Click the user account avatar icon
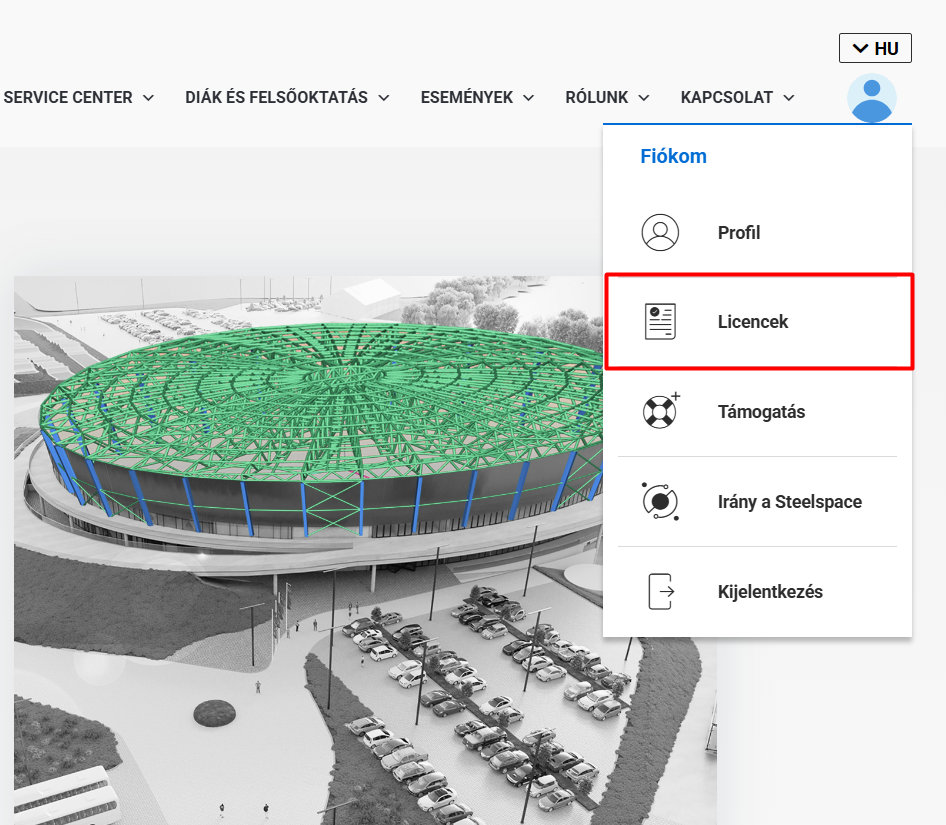 tap(872, 98)
